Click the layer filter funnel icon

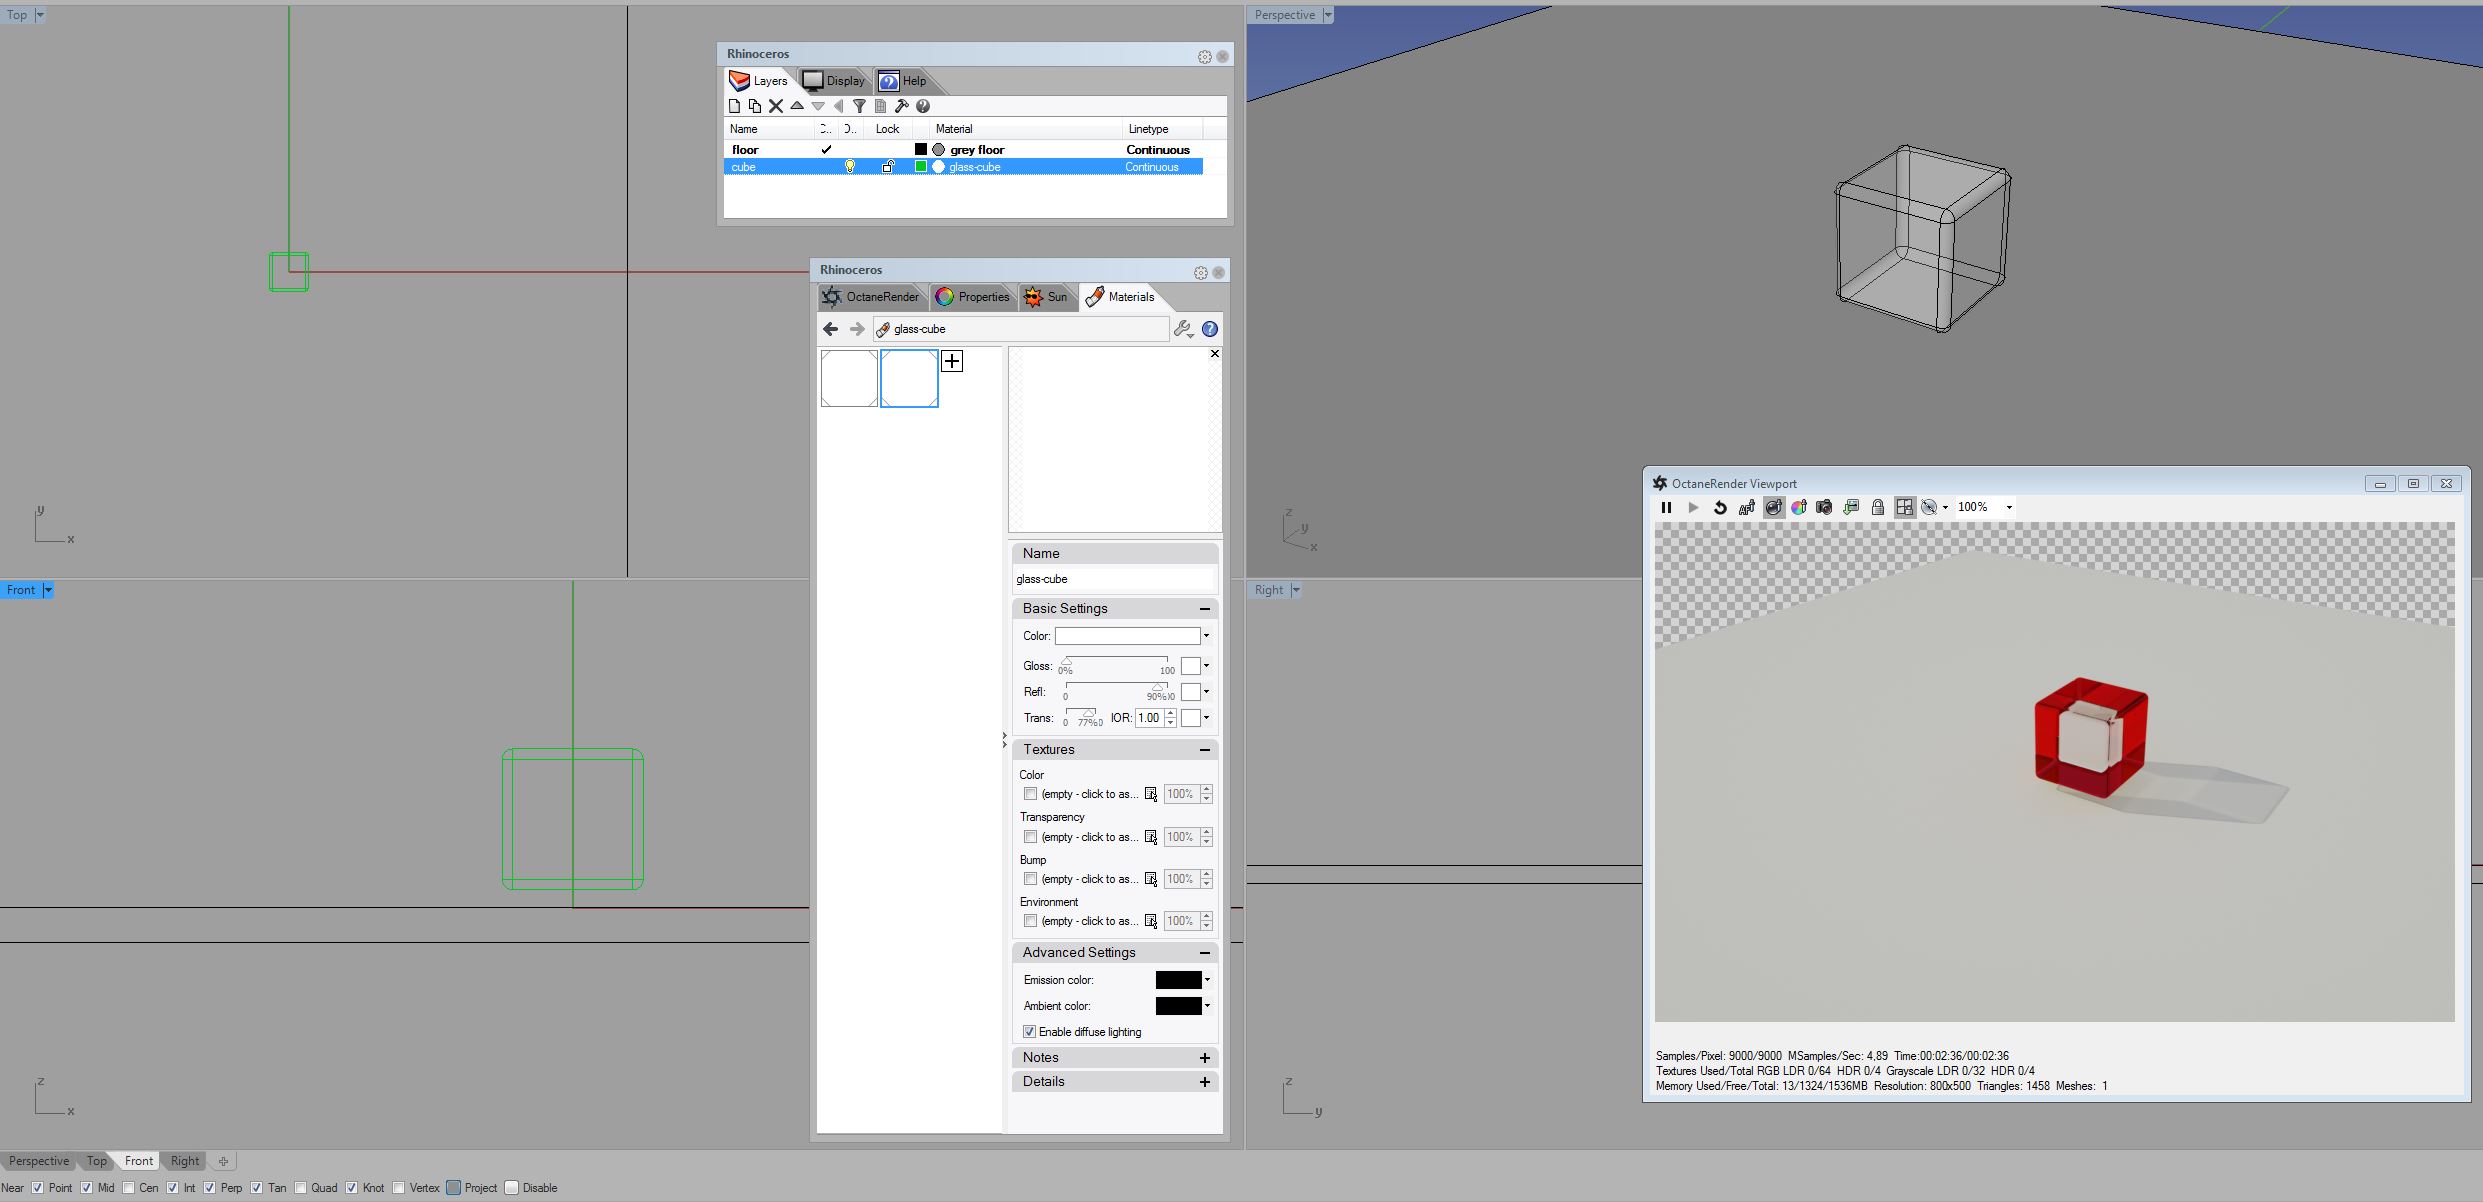pyautogui.click(x=859, y=106)
